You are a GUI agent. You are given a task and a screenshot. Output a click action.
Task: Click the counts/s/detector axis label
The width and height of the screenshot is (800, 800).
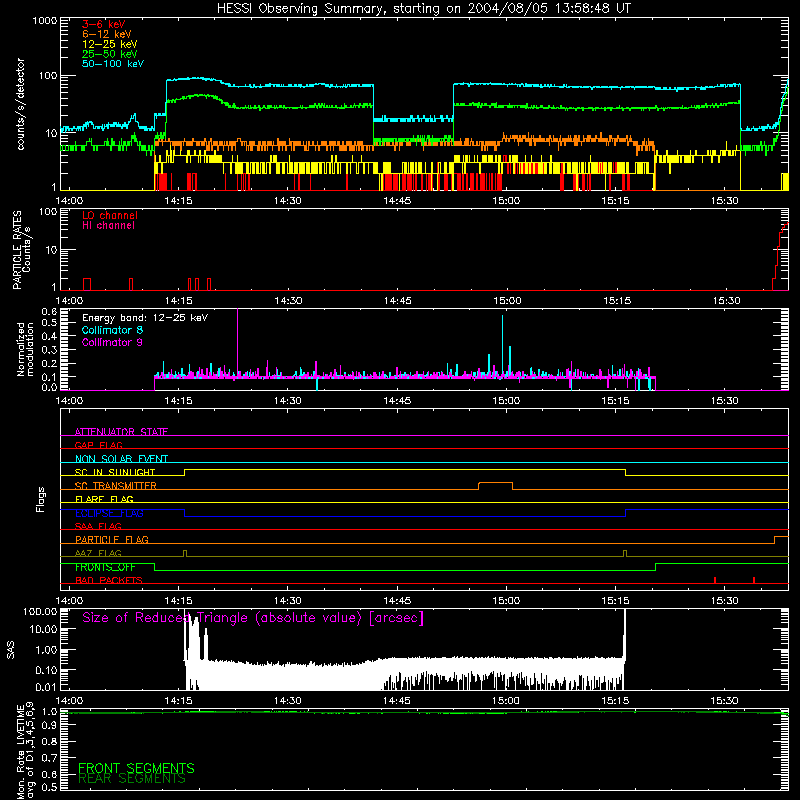[x=20, y=104]
